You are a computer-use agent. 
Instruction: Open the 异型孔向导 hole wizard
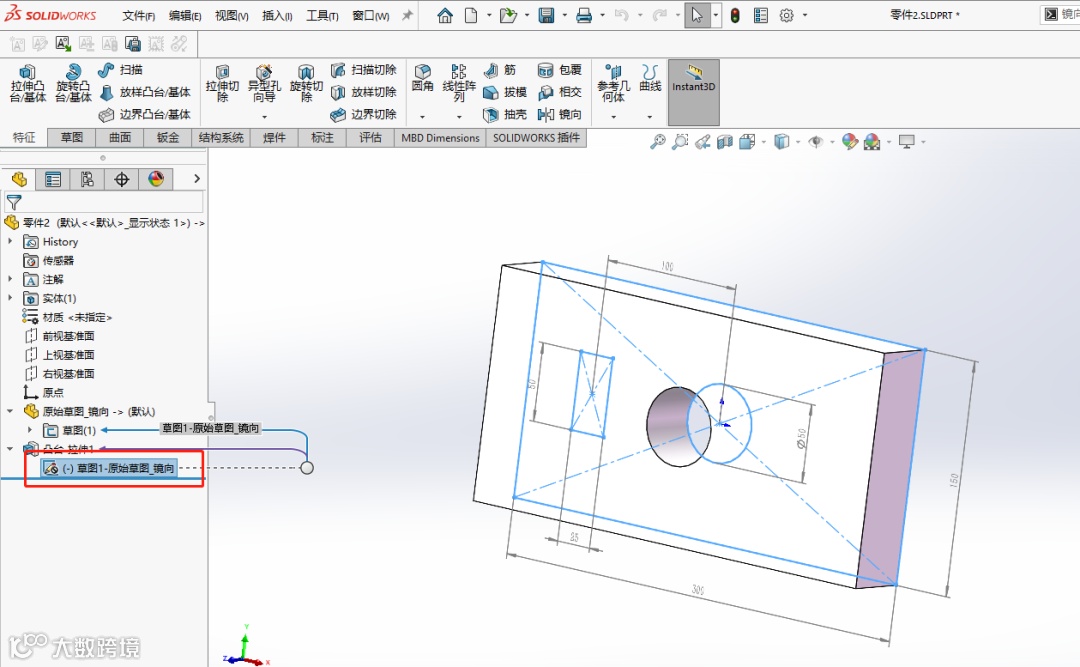(x=264, y=84)
